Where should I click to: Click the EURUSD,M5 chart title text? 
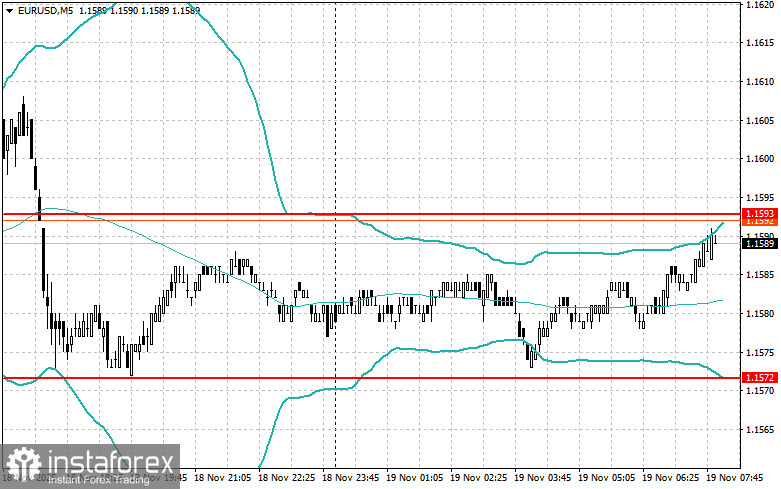44,10
